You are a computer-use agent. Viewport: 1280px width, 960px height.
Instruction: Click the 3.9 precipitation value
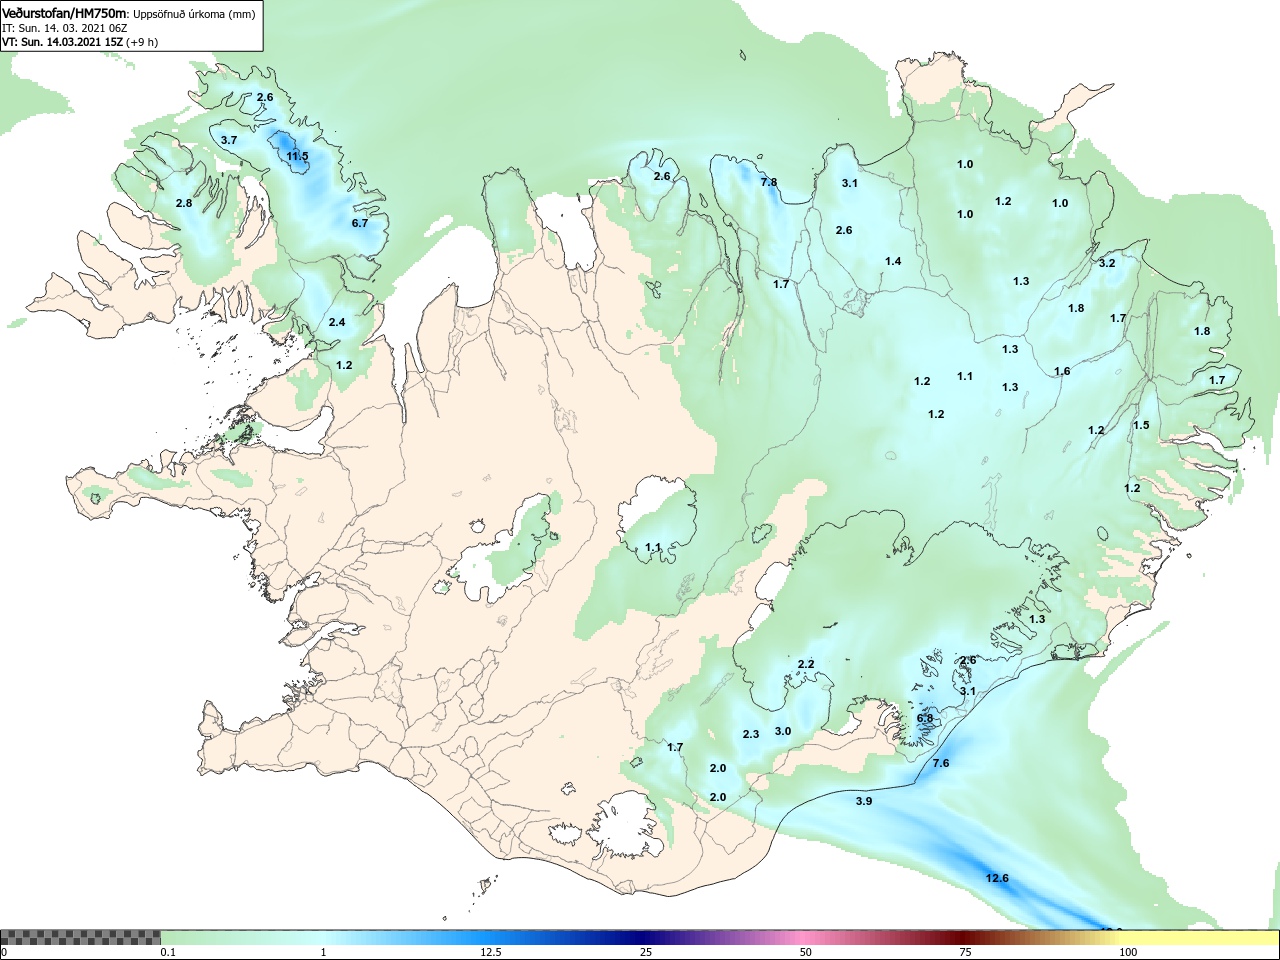pos(864,801)
